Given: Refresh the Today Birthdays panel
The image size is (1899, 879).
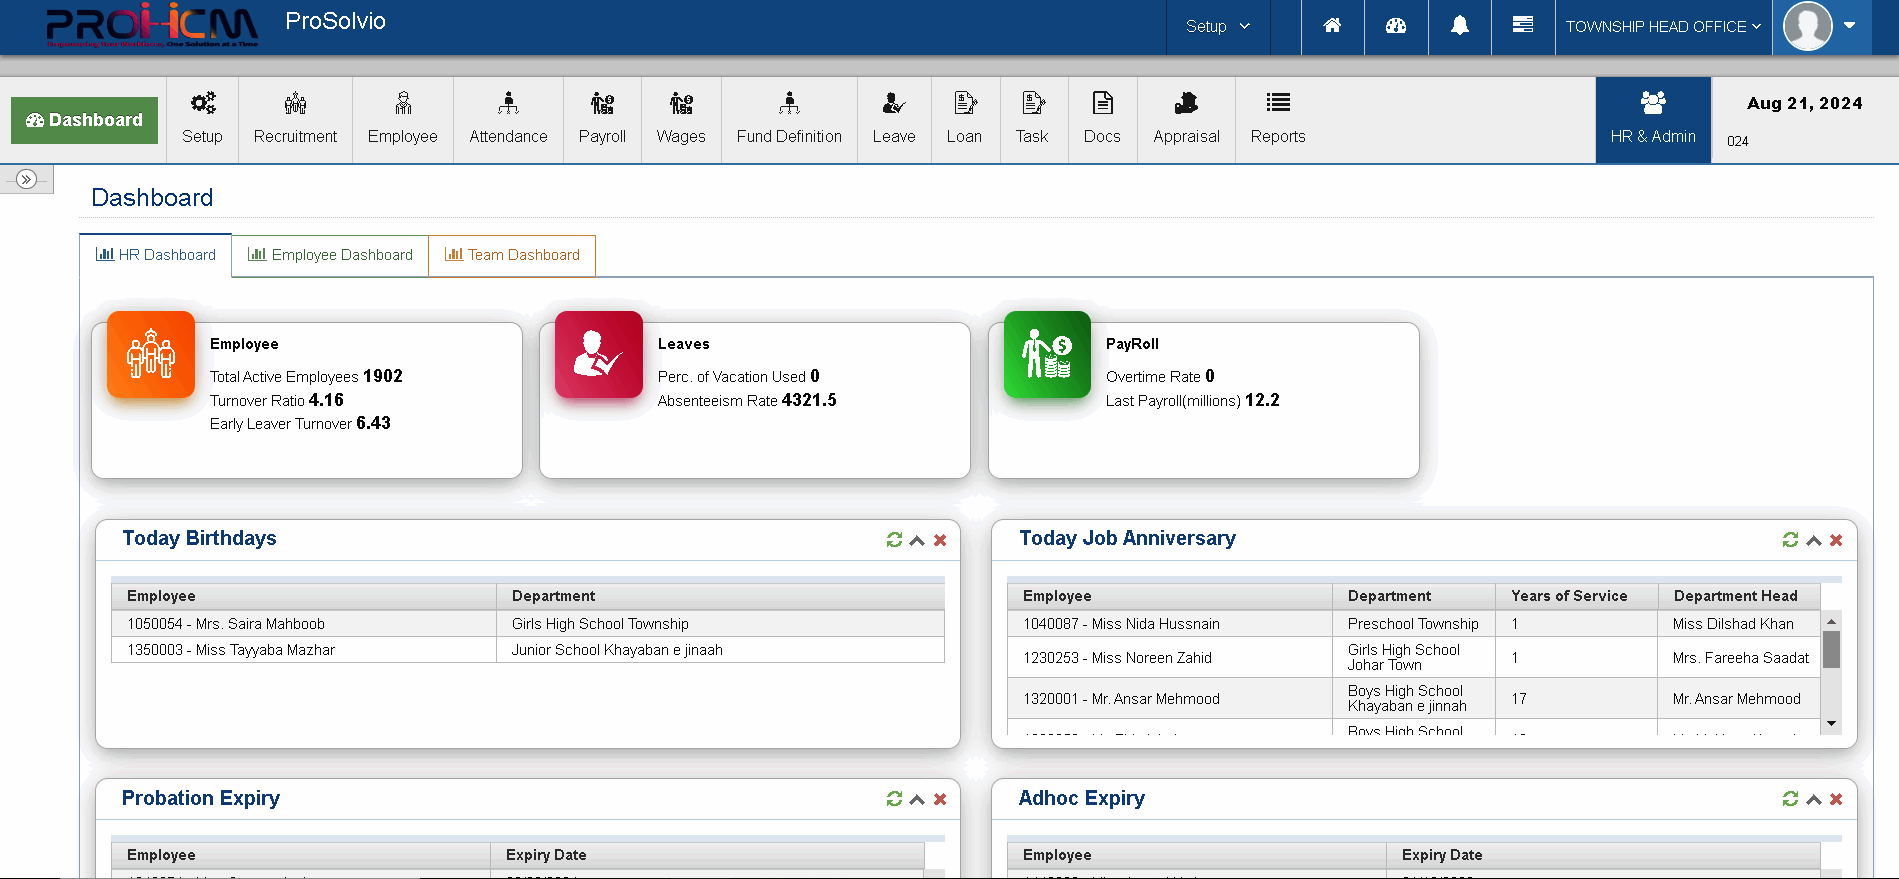Looking at the screenshot, I should (x=894, y=540).
